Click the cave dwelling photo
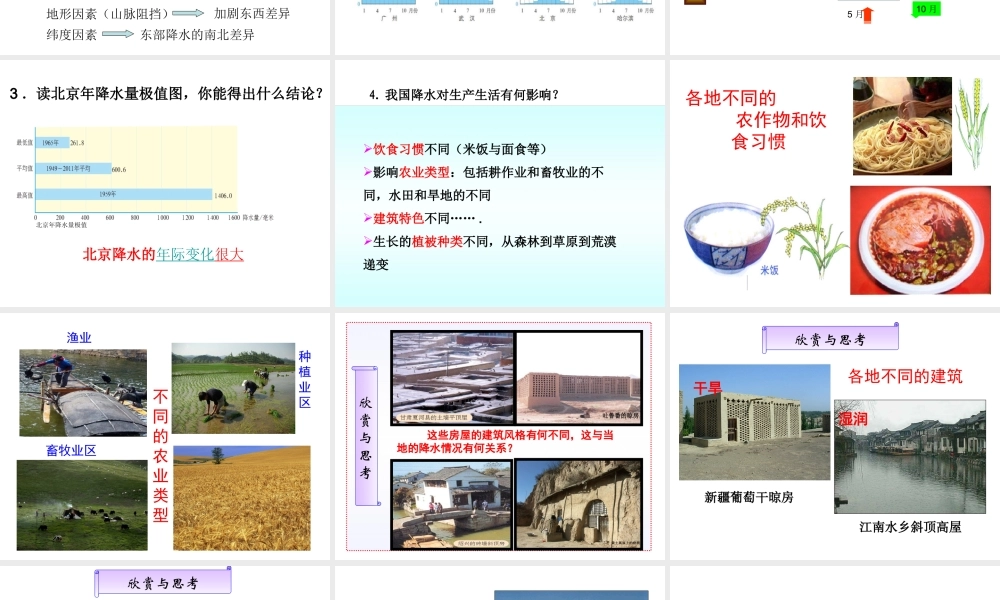Viewport: 1000px width, 600px height. tap(578, 505)
